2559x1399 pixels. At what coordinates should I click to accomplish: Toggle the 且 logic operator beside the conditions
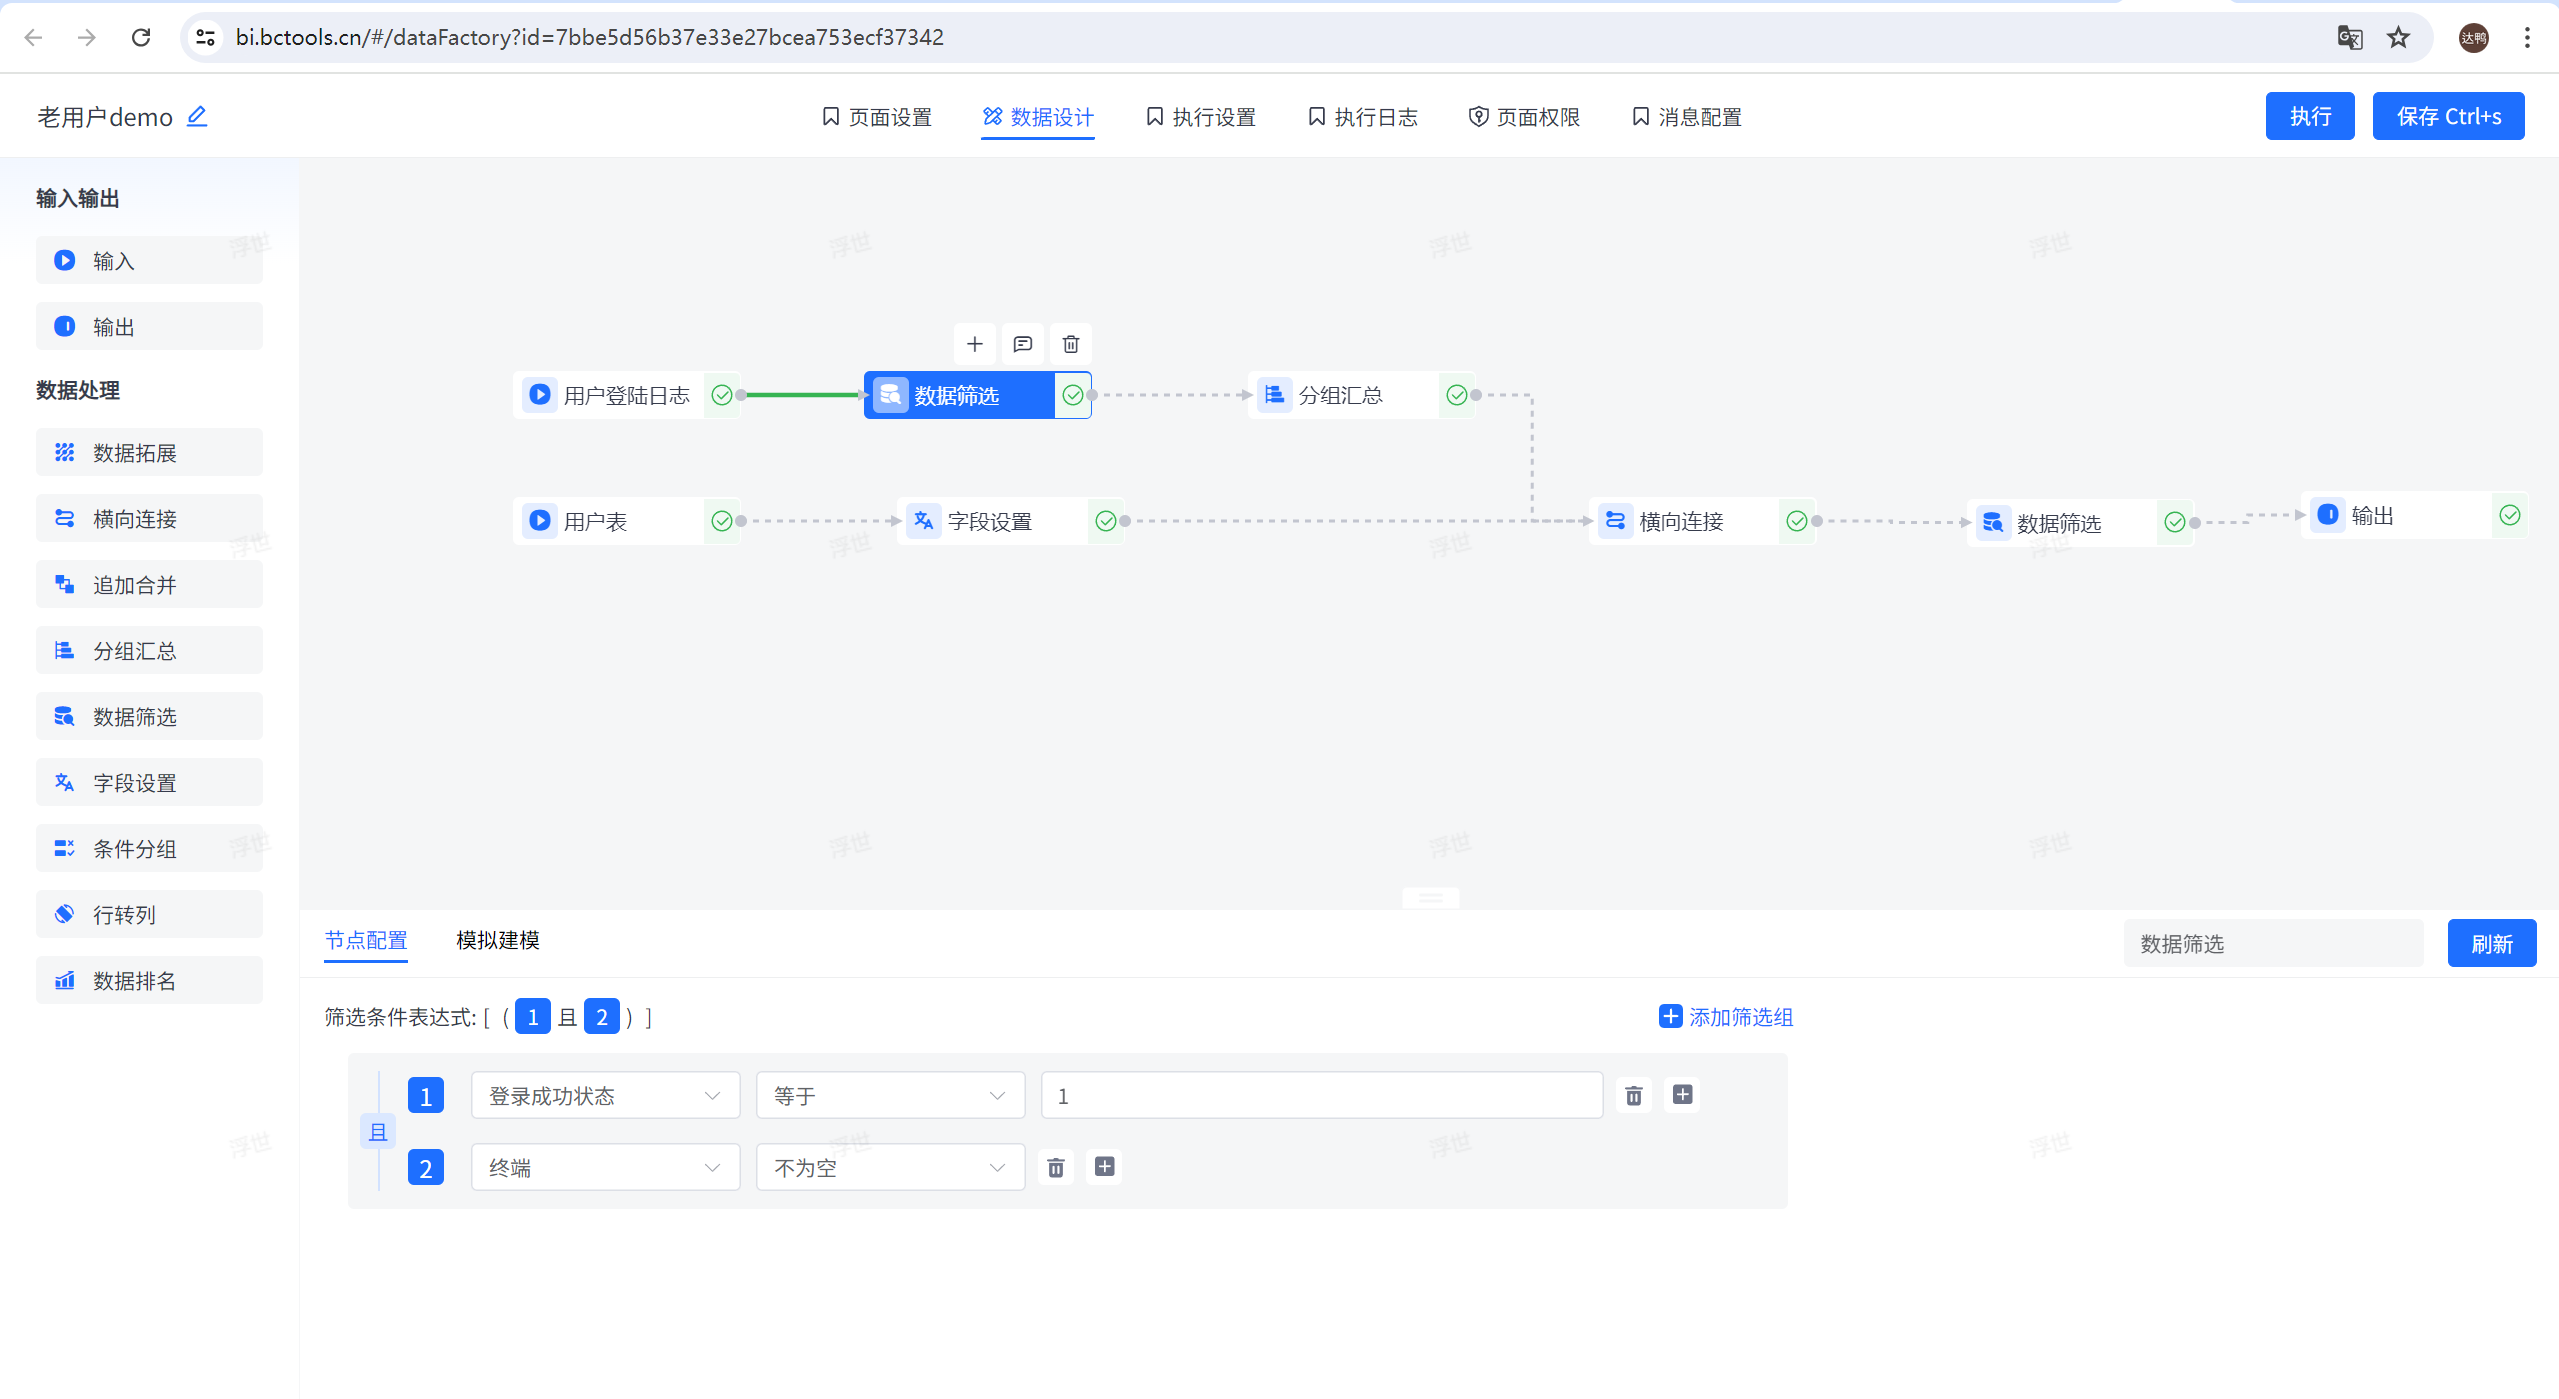coord(377,1131)
